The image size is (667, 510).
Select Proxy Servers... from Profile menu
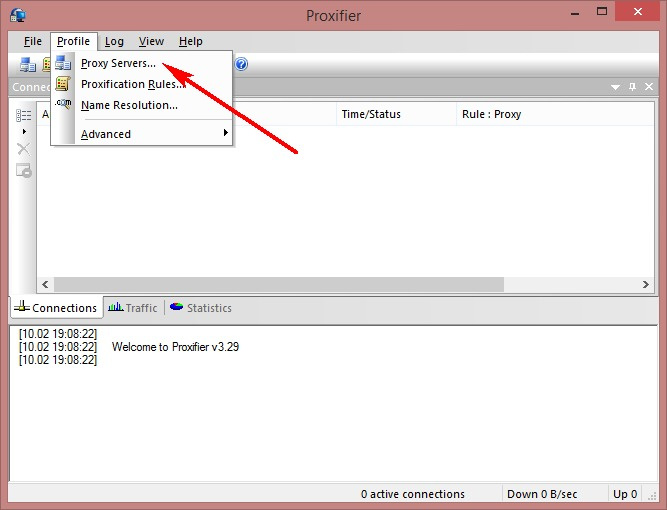point(118,64)
